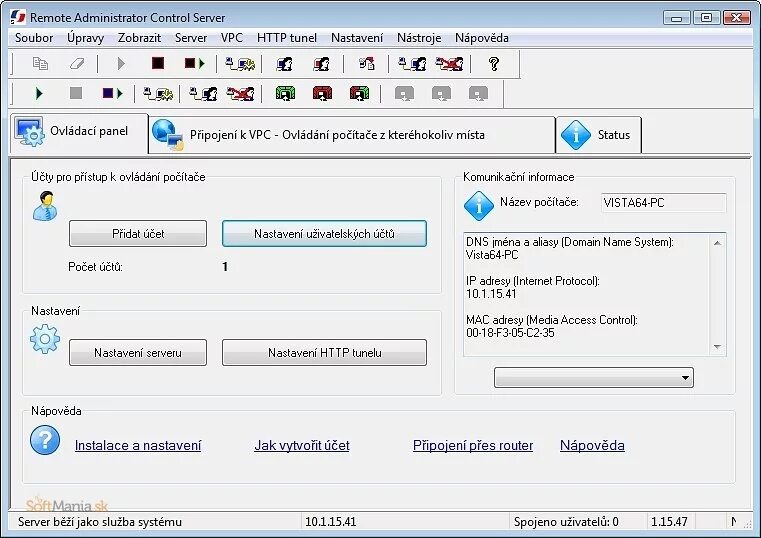Open the Připojení přes router link
This screenshot has height=538, width=761.
473,445
